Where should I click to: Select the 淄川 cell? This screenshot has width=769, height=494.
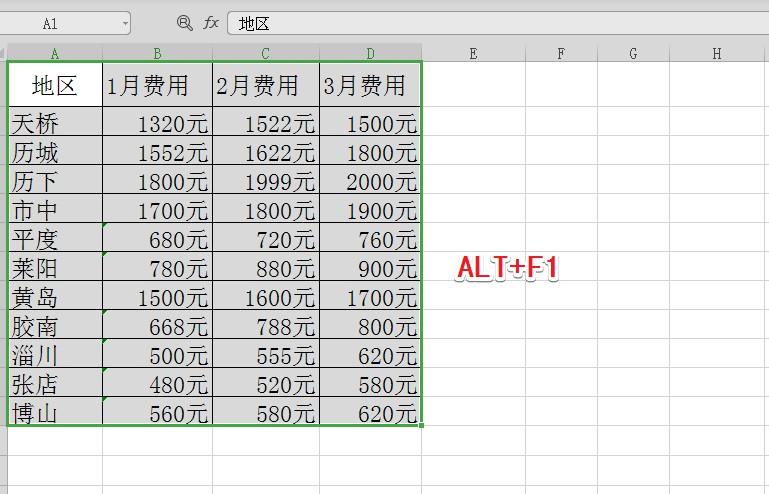pos(55,353)
